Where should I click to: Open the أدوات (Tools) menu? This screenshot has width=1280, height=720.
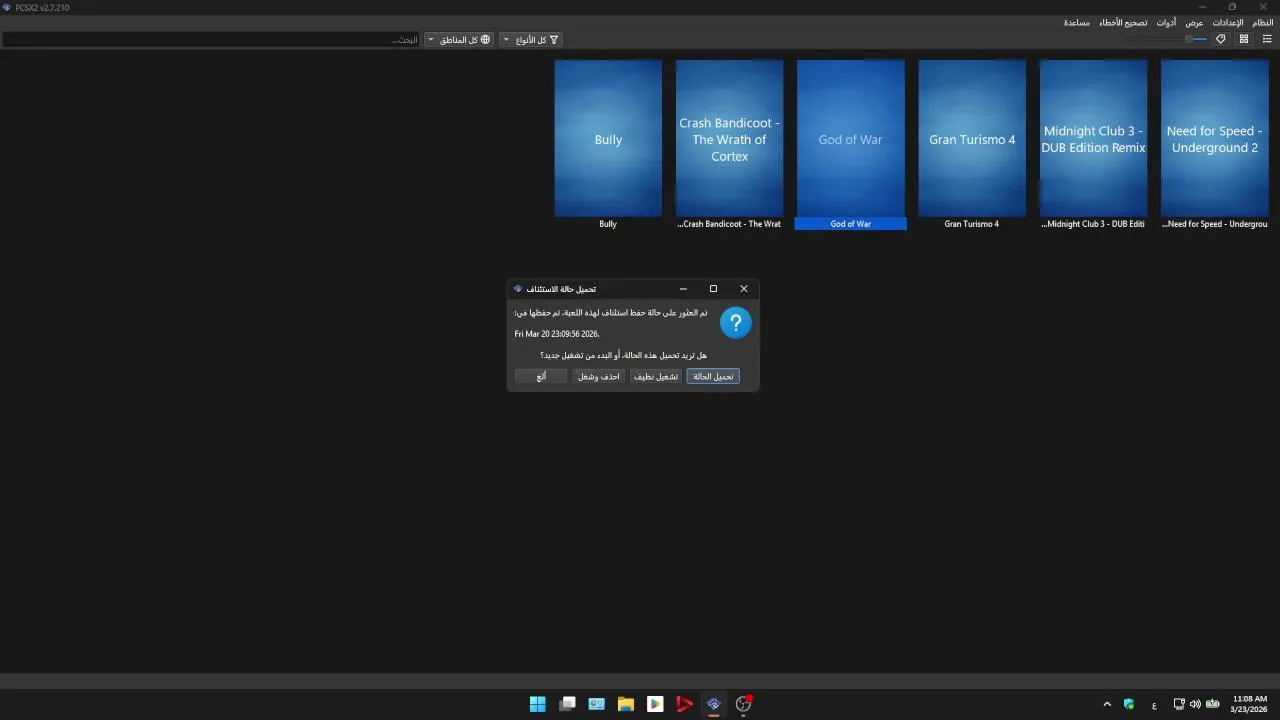(1166, 22)
